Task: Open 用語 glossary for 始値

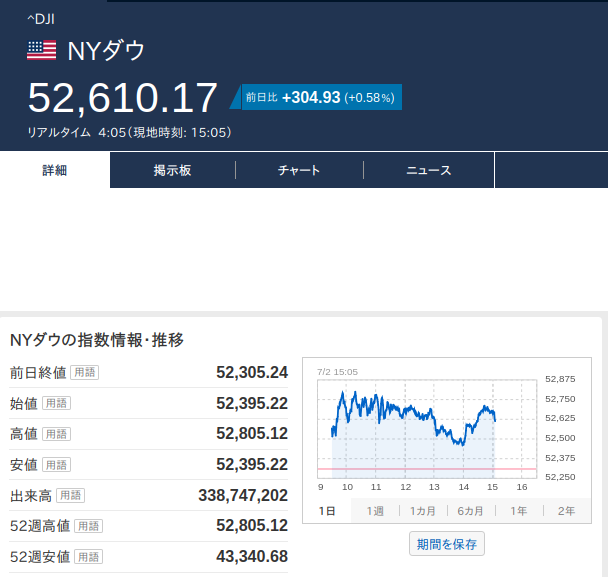Action: click(56, 403)
